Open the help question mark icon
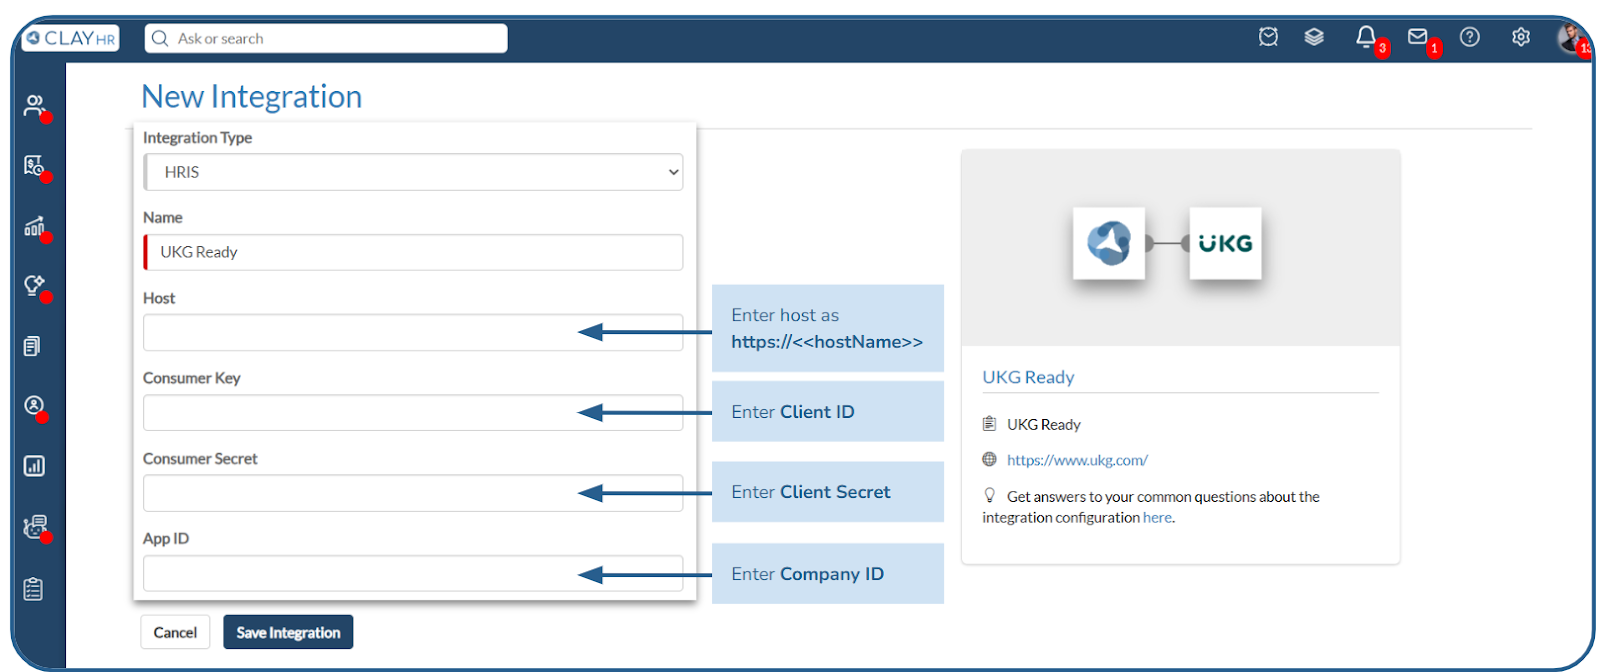The height and width of the screenshot is (672, 1600). [x=1469, y=37]
